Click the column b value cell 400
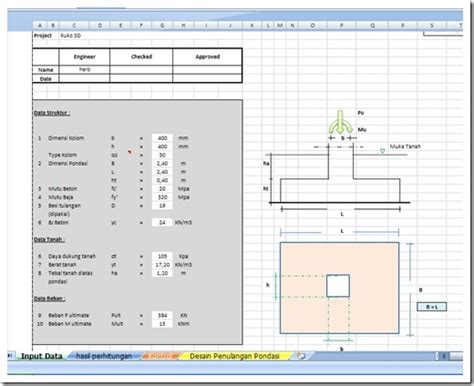 pos(162,138)
